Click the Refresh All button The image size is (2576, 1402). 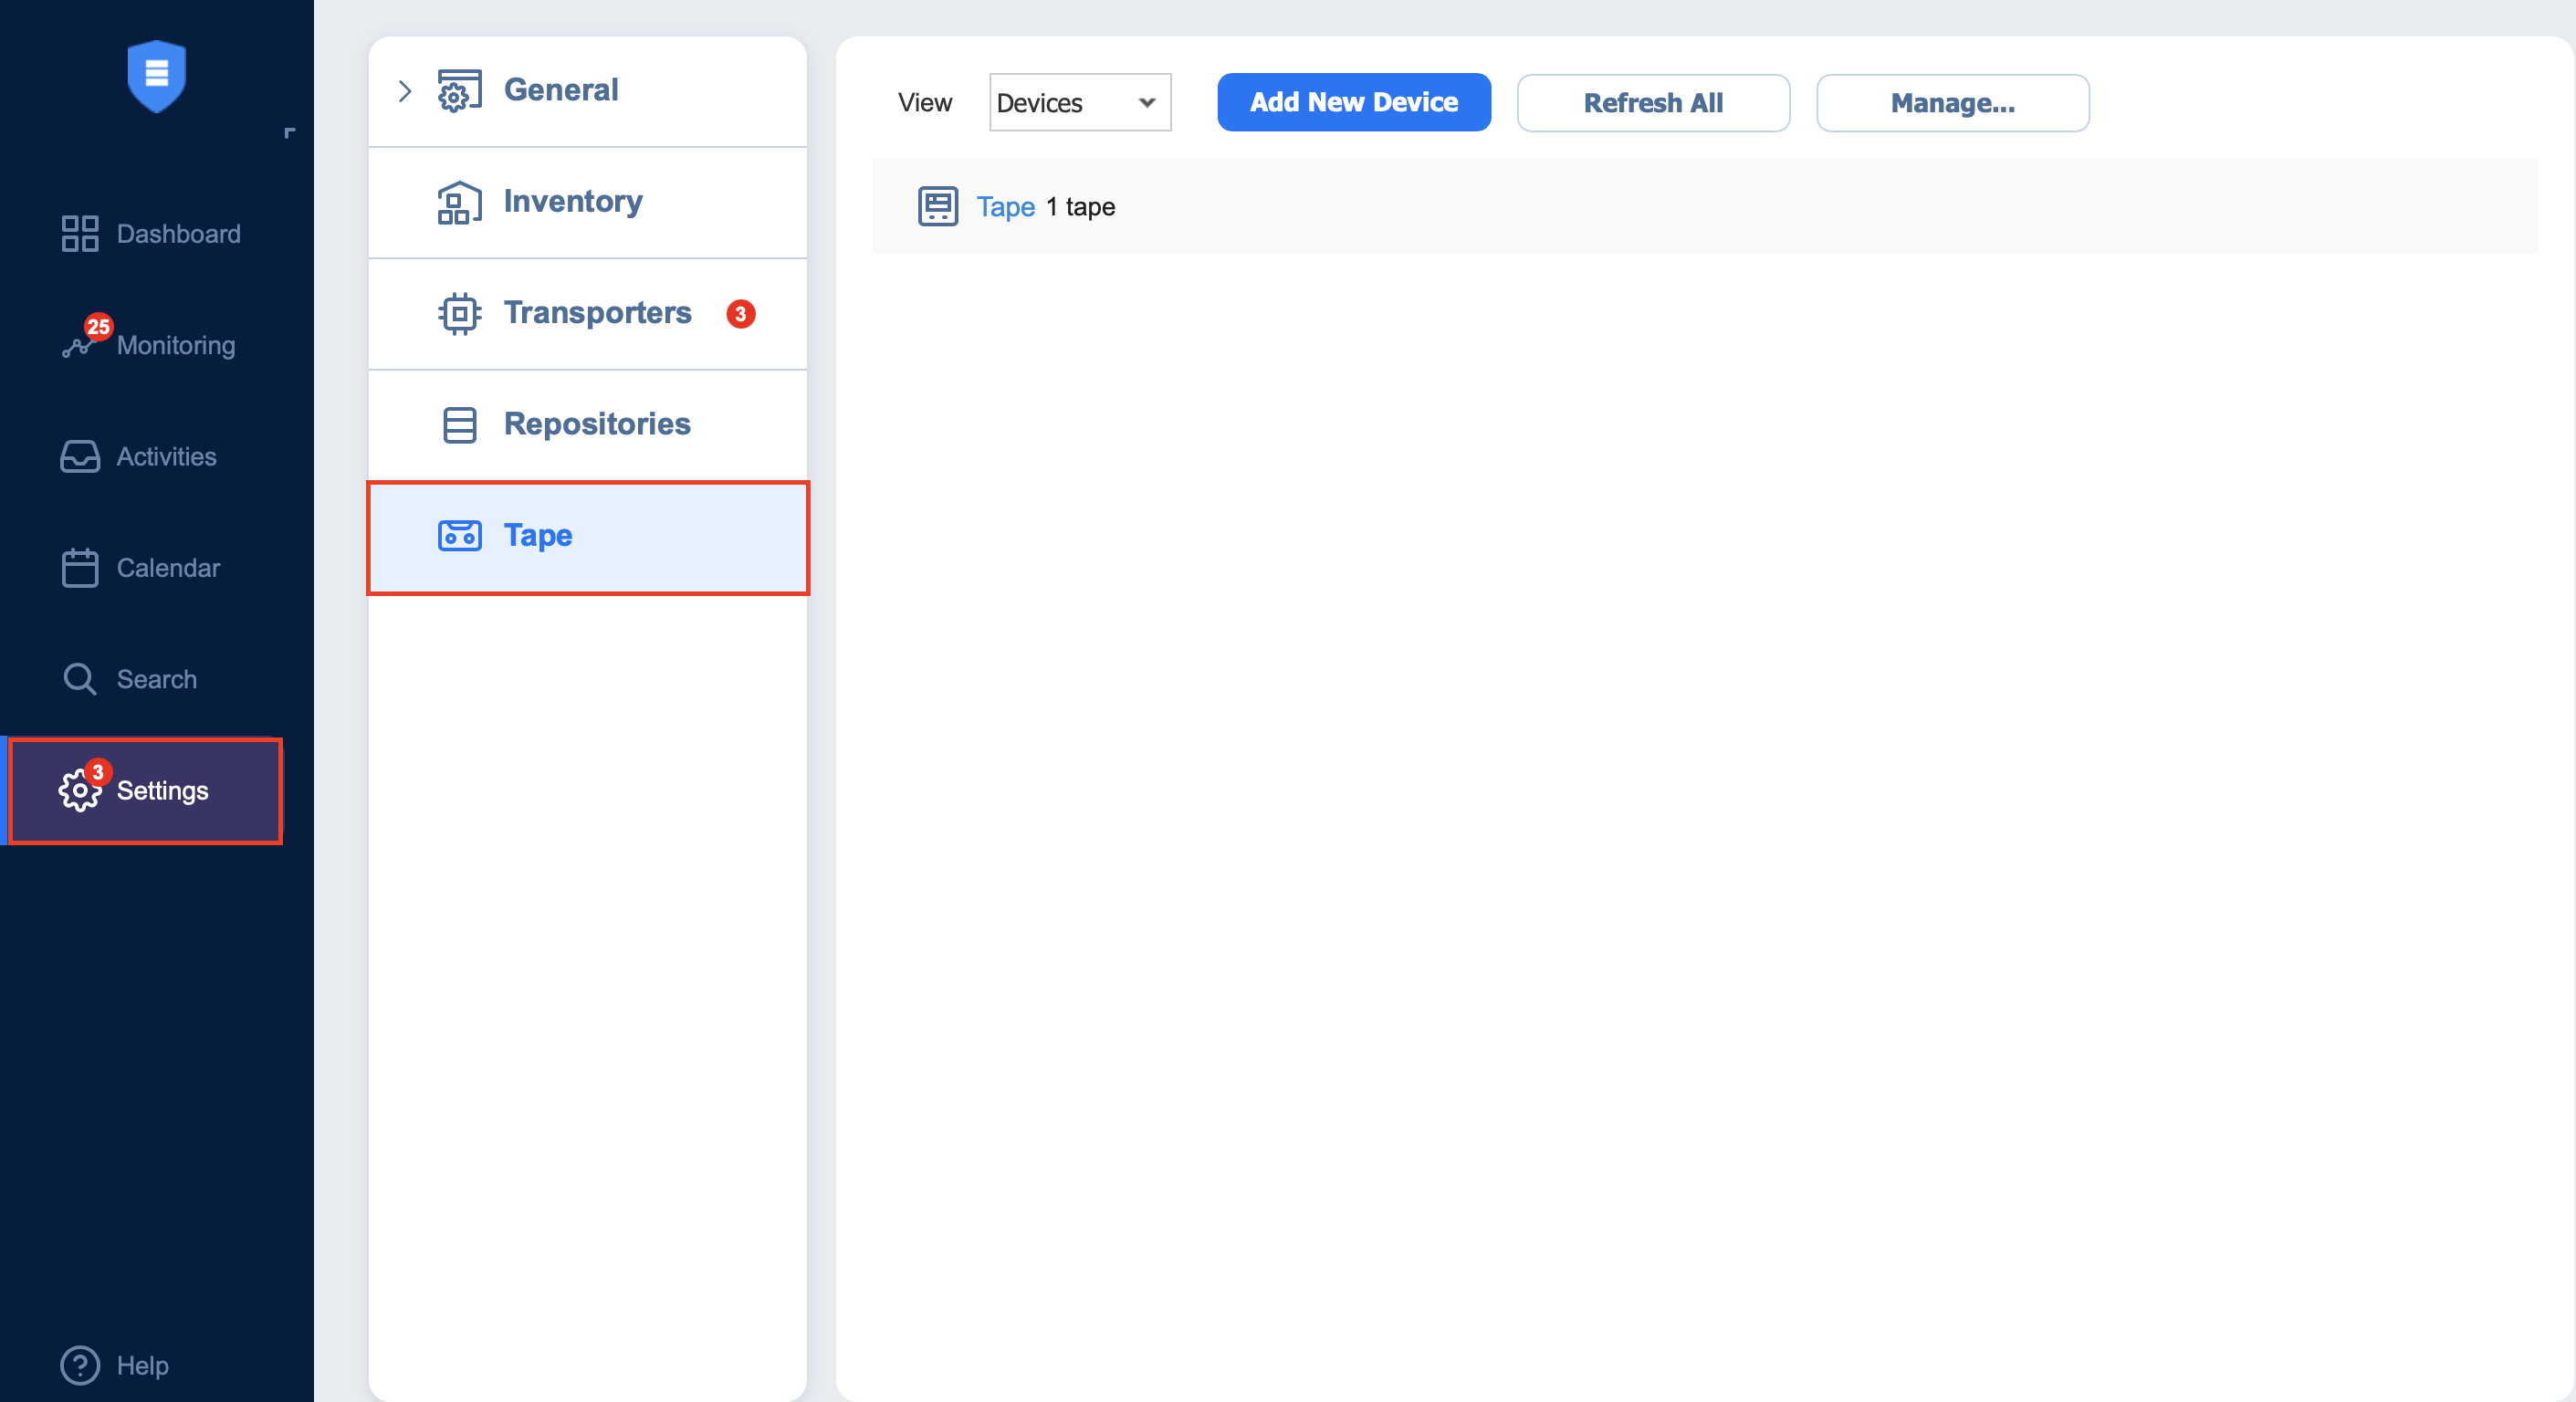[x=1653, y=103]
